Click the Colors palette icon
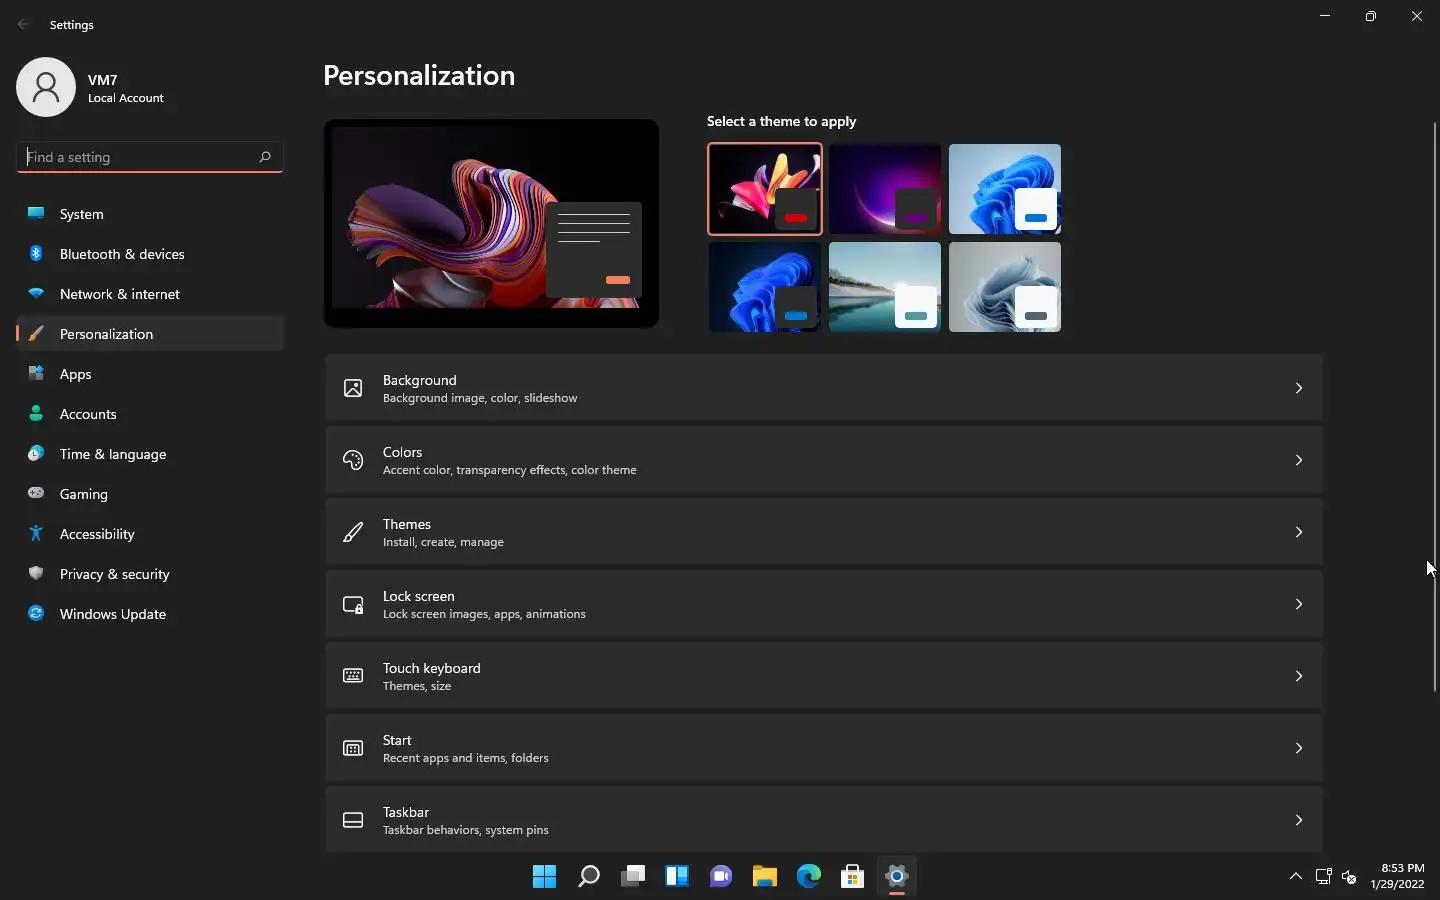The image size is (1440, 900). point(353,460)
